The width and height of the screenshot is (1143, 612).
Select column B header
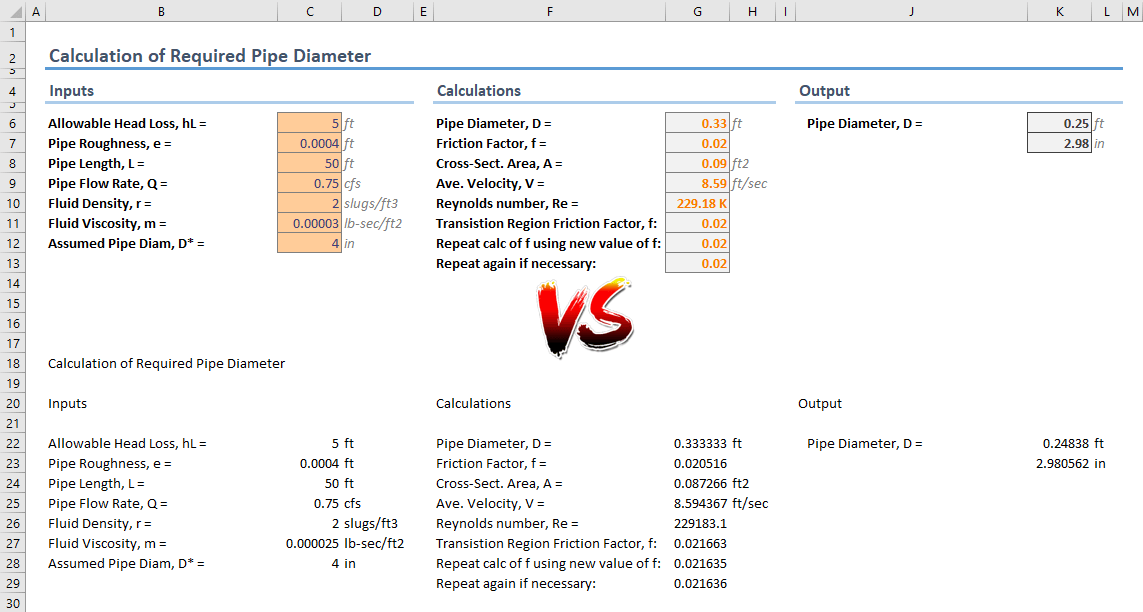[161, 11]
